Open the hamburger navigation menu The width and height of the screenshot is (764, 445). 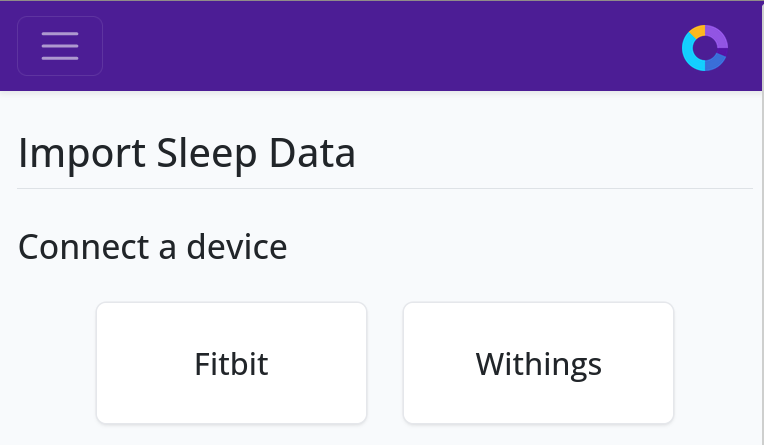pyautogui.click(x=60, y=46)
